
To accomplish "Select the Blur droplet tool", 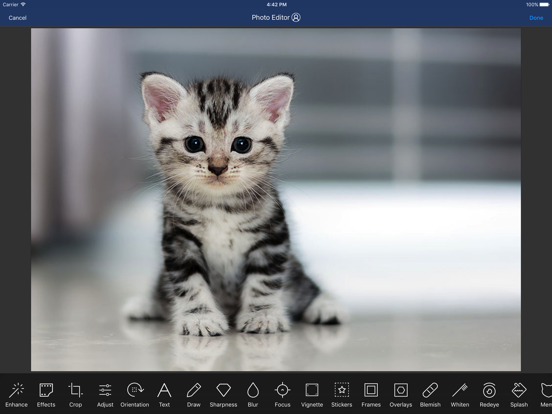I will pyautogui.click(x=253, y=395).
